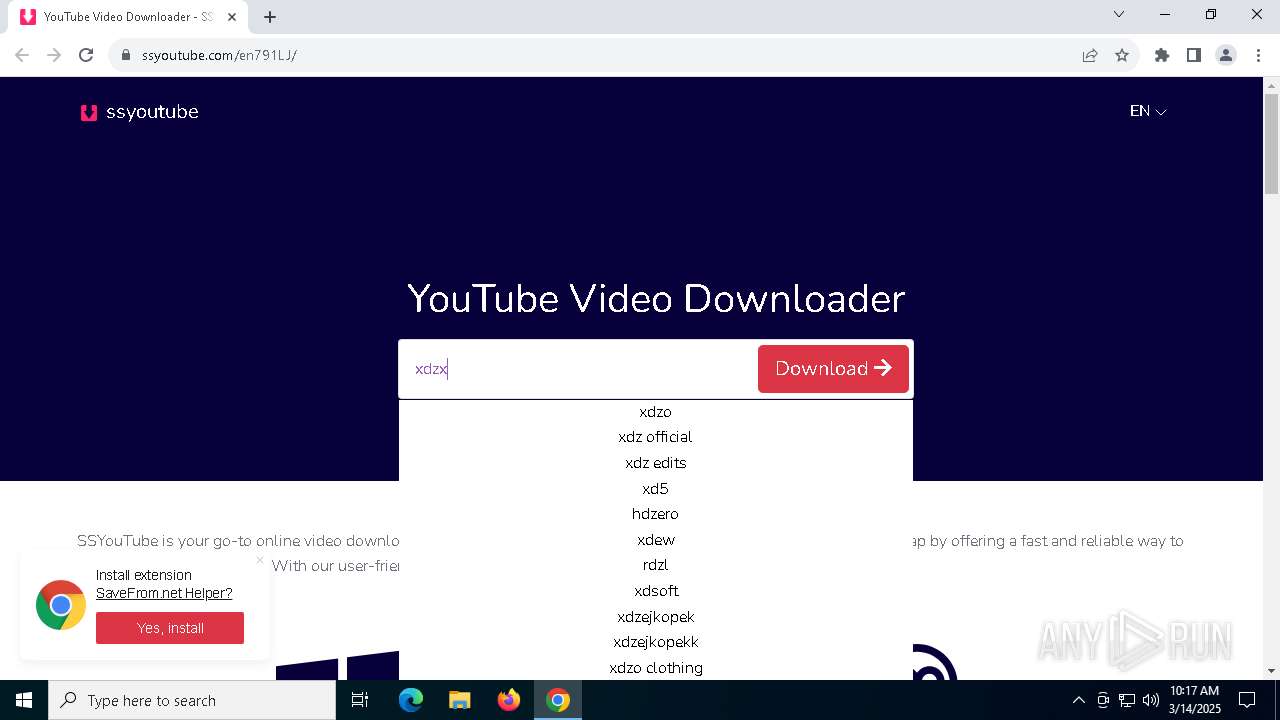Choose the 'xd5' suggestion

(656, 489)
